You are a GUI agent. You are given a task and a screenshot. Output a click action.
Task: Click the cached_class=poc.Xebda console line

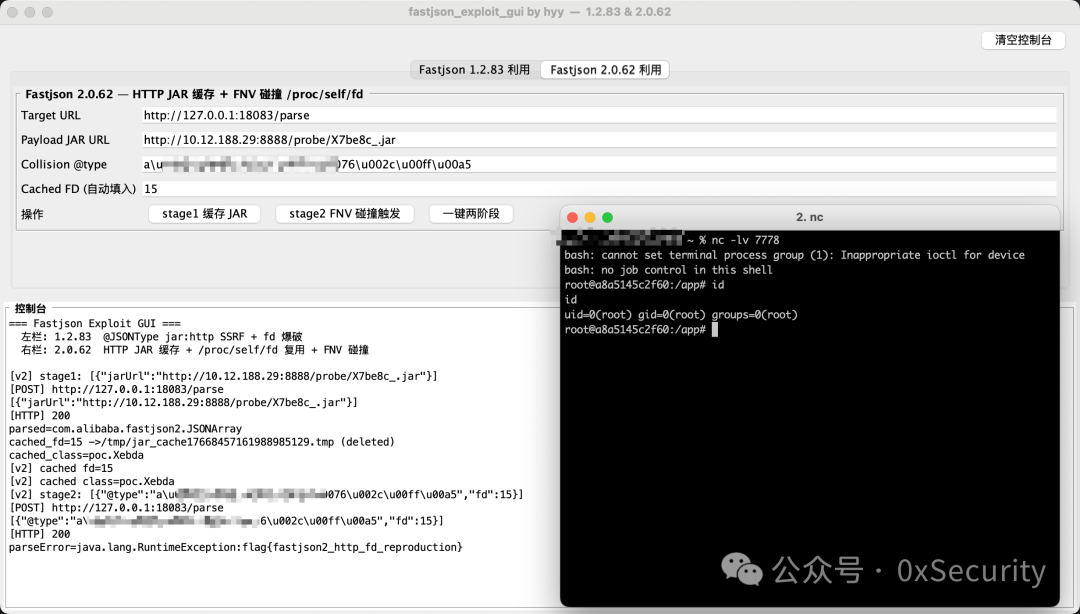coord(76,455)
